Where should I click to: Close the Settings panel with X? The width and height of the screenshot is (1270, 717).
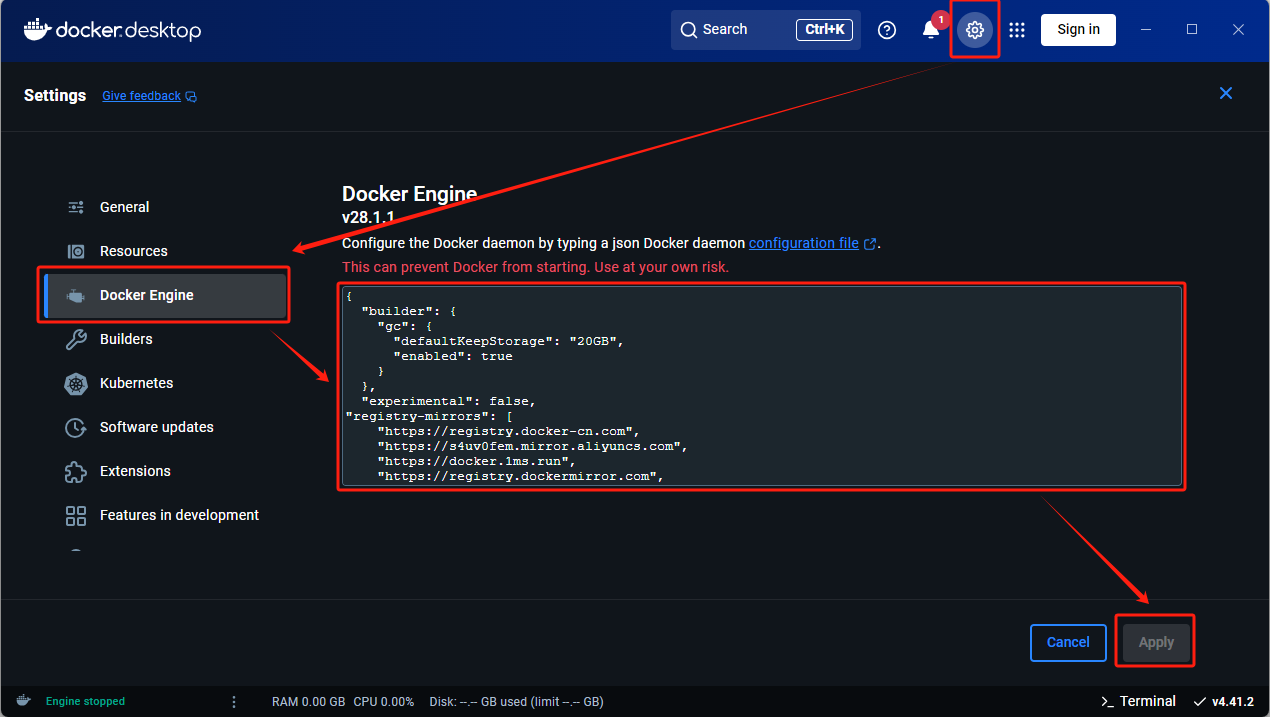[1226, 94]
